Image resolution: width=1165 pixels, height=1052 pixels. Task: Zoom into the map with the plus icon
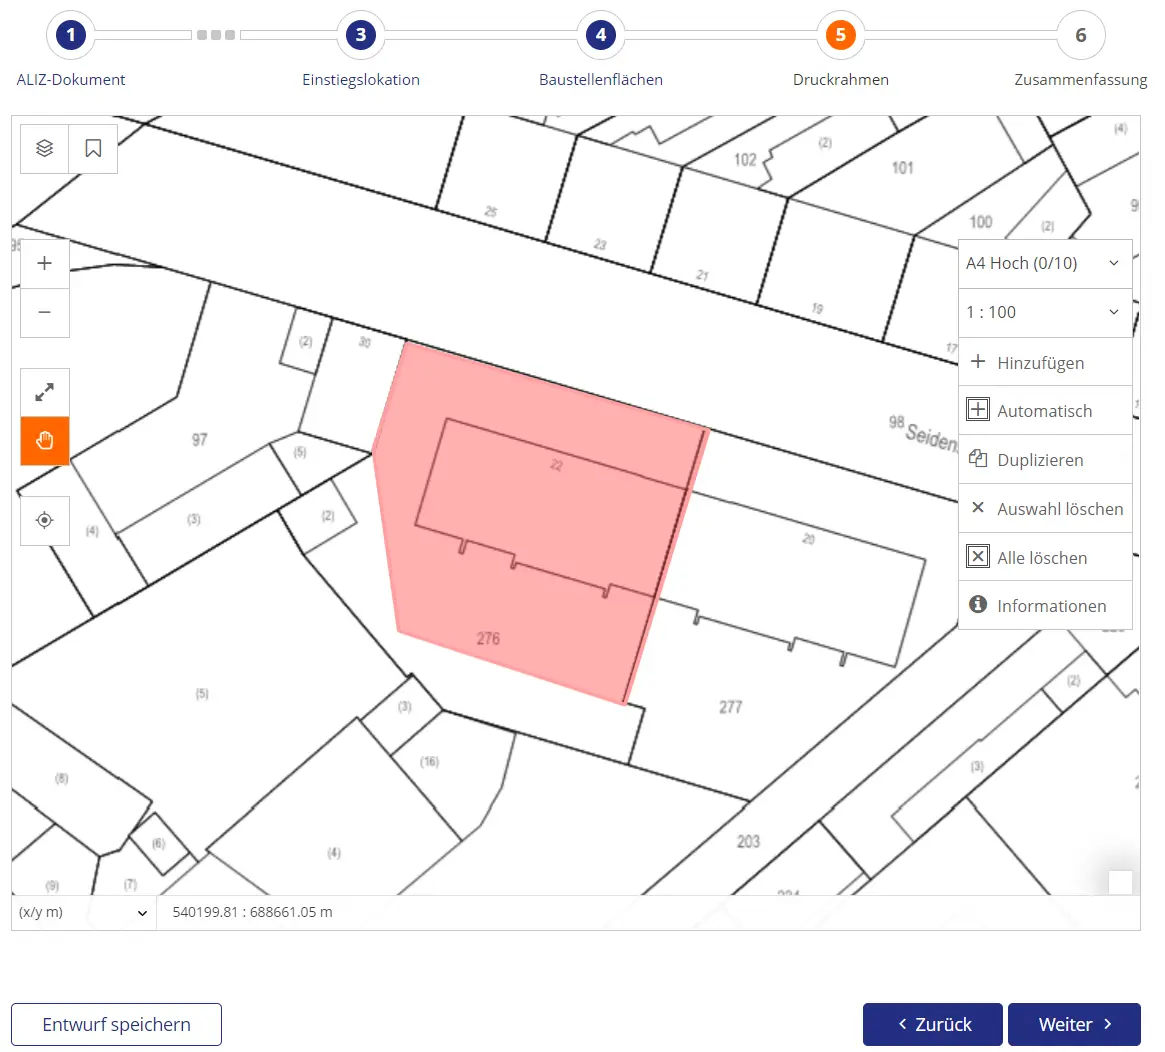click(x=44, y=263)
